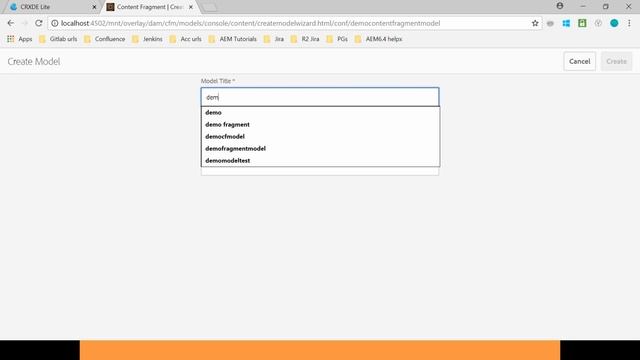The image size is (640, 360).
Task: Choose 'demo' autocomplete suggestion
Action: (320, 112)
